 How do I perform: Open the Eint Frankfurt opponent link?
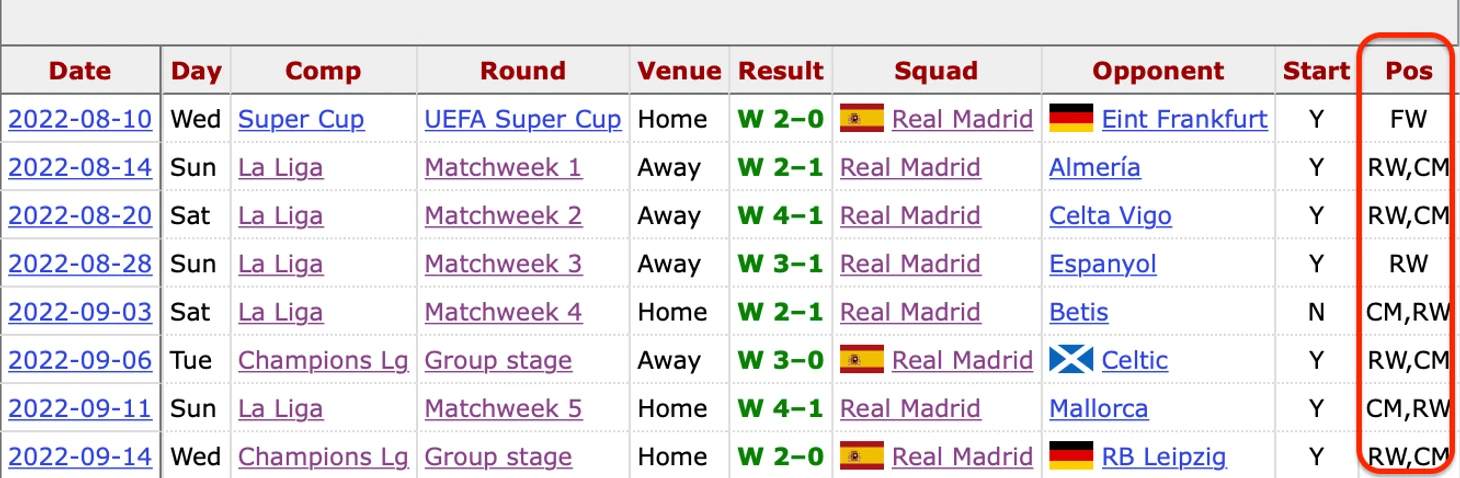click(x=1184, y=120)
